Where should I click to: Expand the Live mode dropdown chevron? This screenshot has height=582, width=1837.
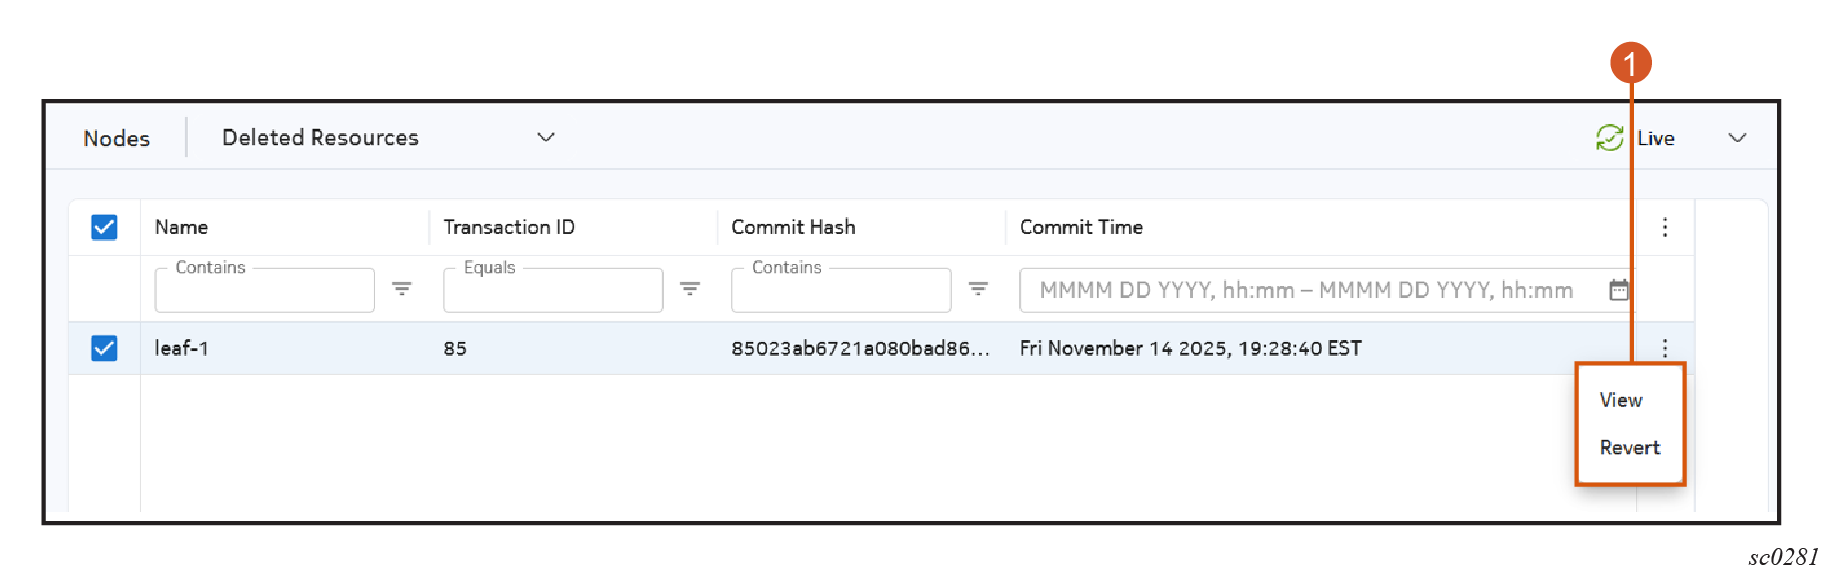(x=1737, y=138)
